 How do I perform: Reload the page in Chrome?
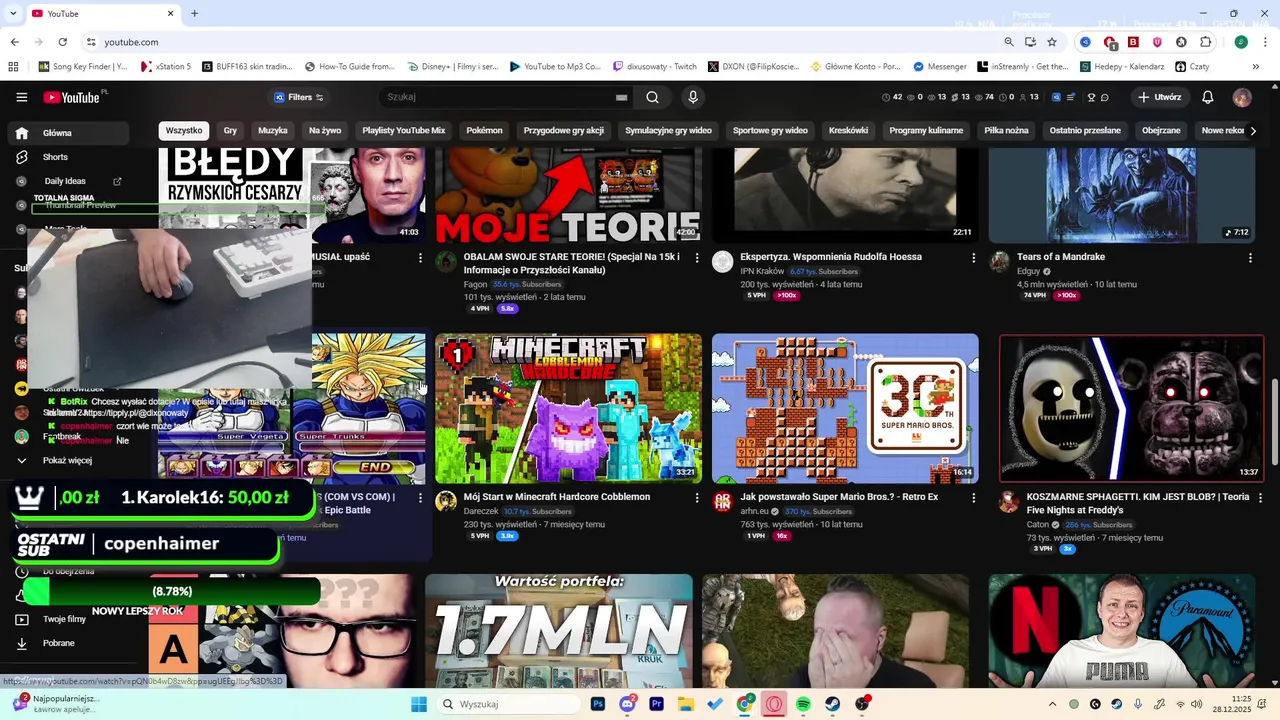[x=62, y=42]
